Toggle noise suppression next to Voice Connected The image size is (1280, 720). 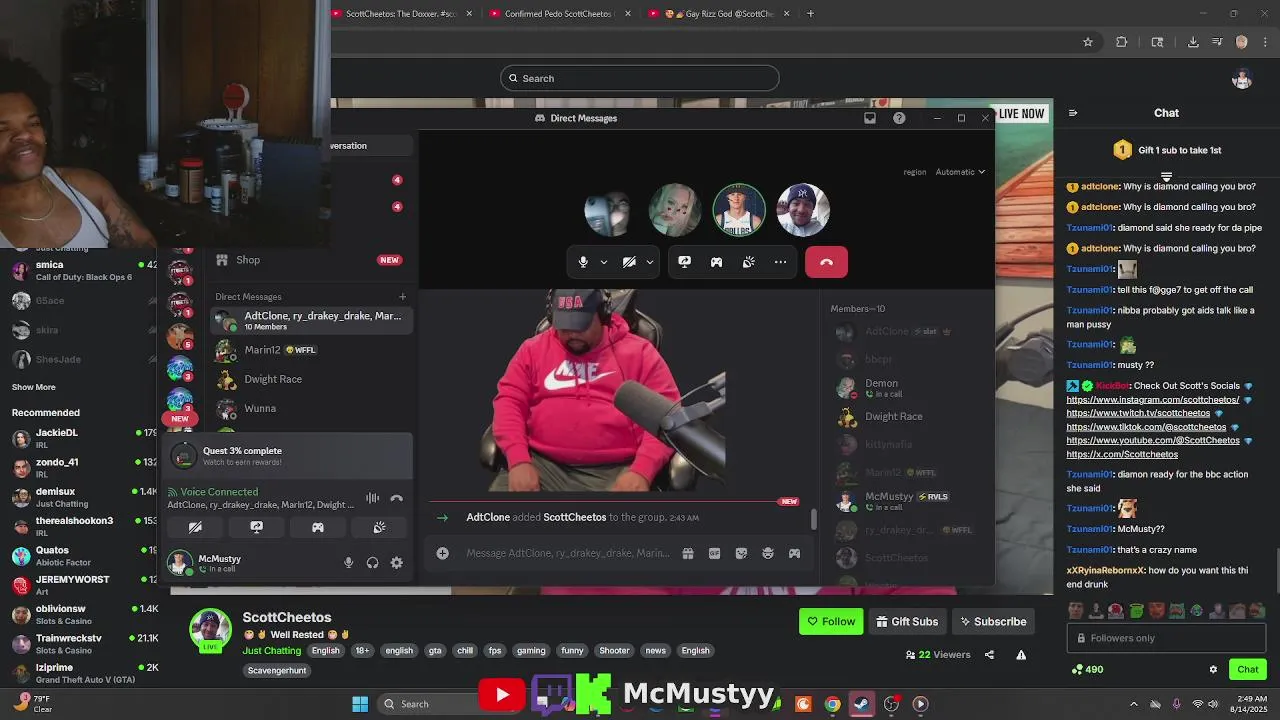click(372, 498)
